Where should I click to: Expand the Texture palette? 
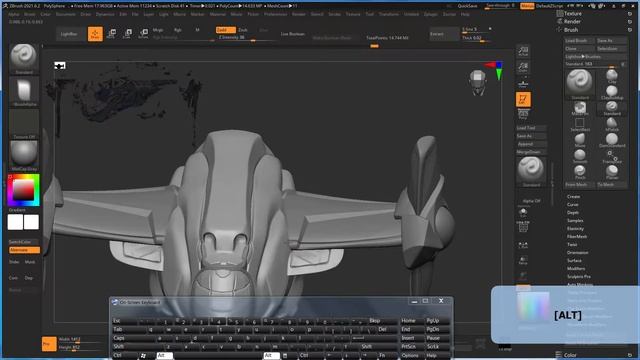(573, 13)
